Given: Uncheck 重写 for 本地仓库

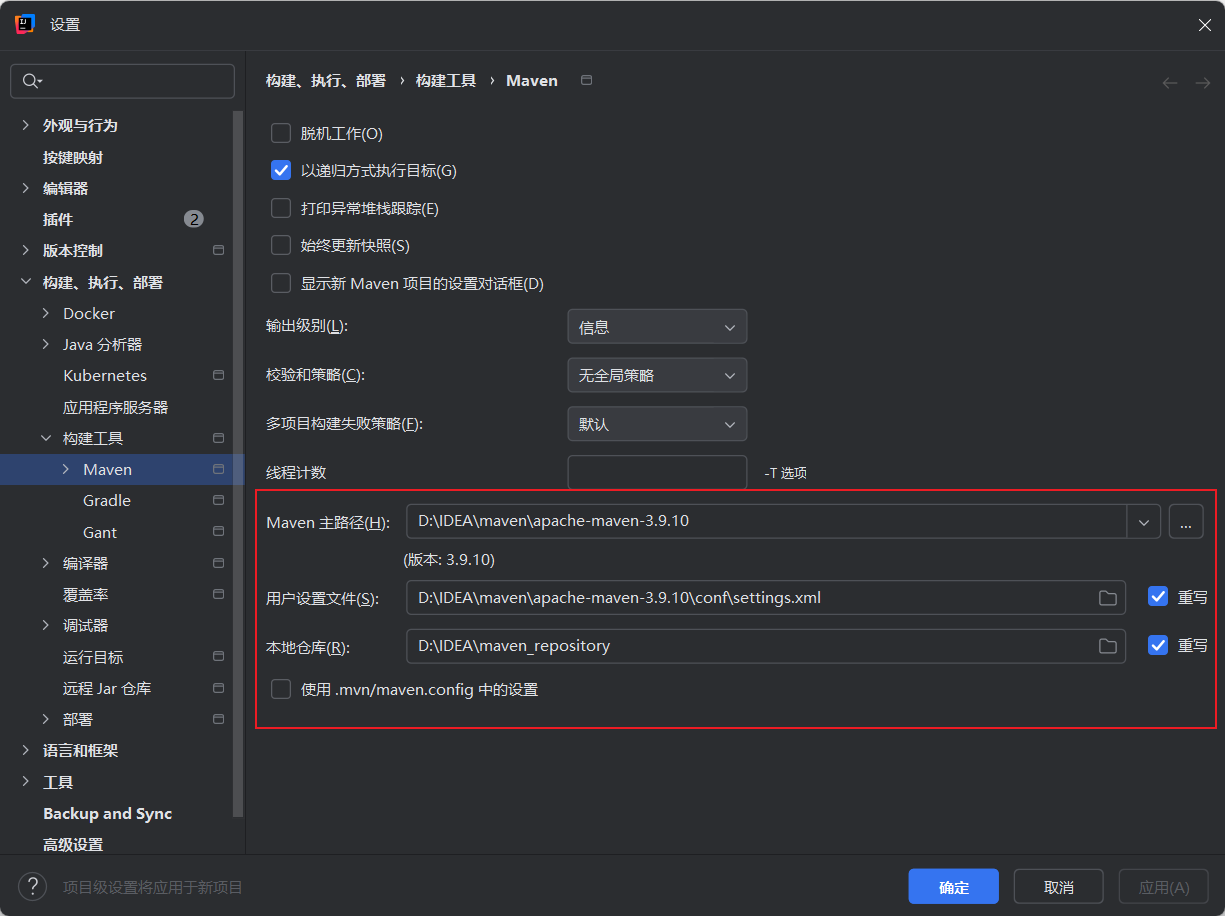Looking at the screenshot, I should 1158,645.
